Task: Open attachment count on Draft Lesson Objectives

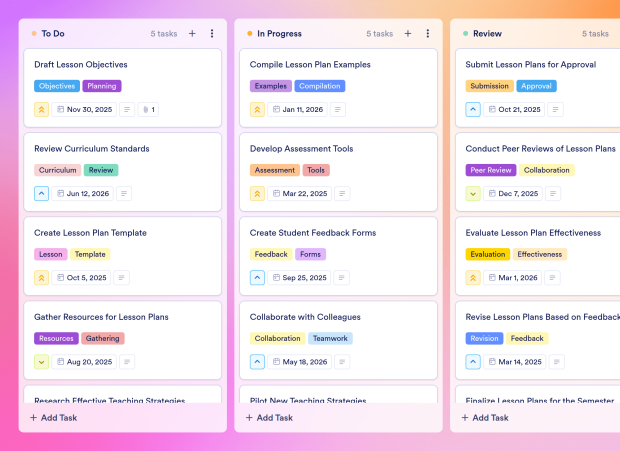Action: [148, 109]
